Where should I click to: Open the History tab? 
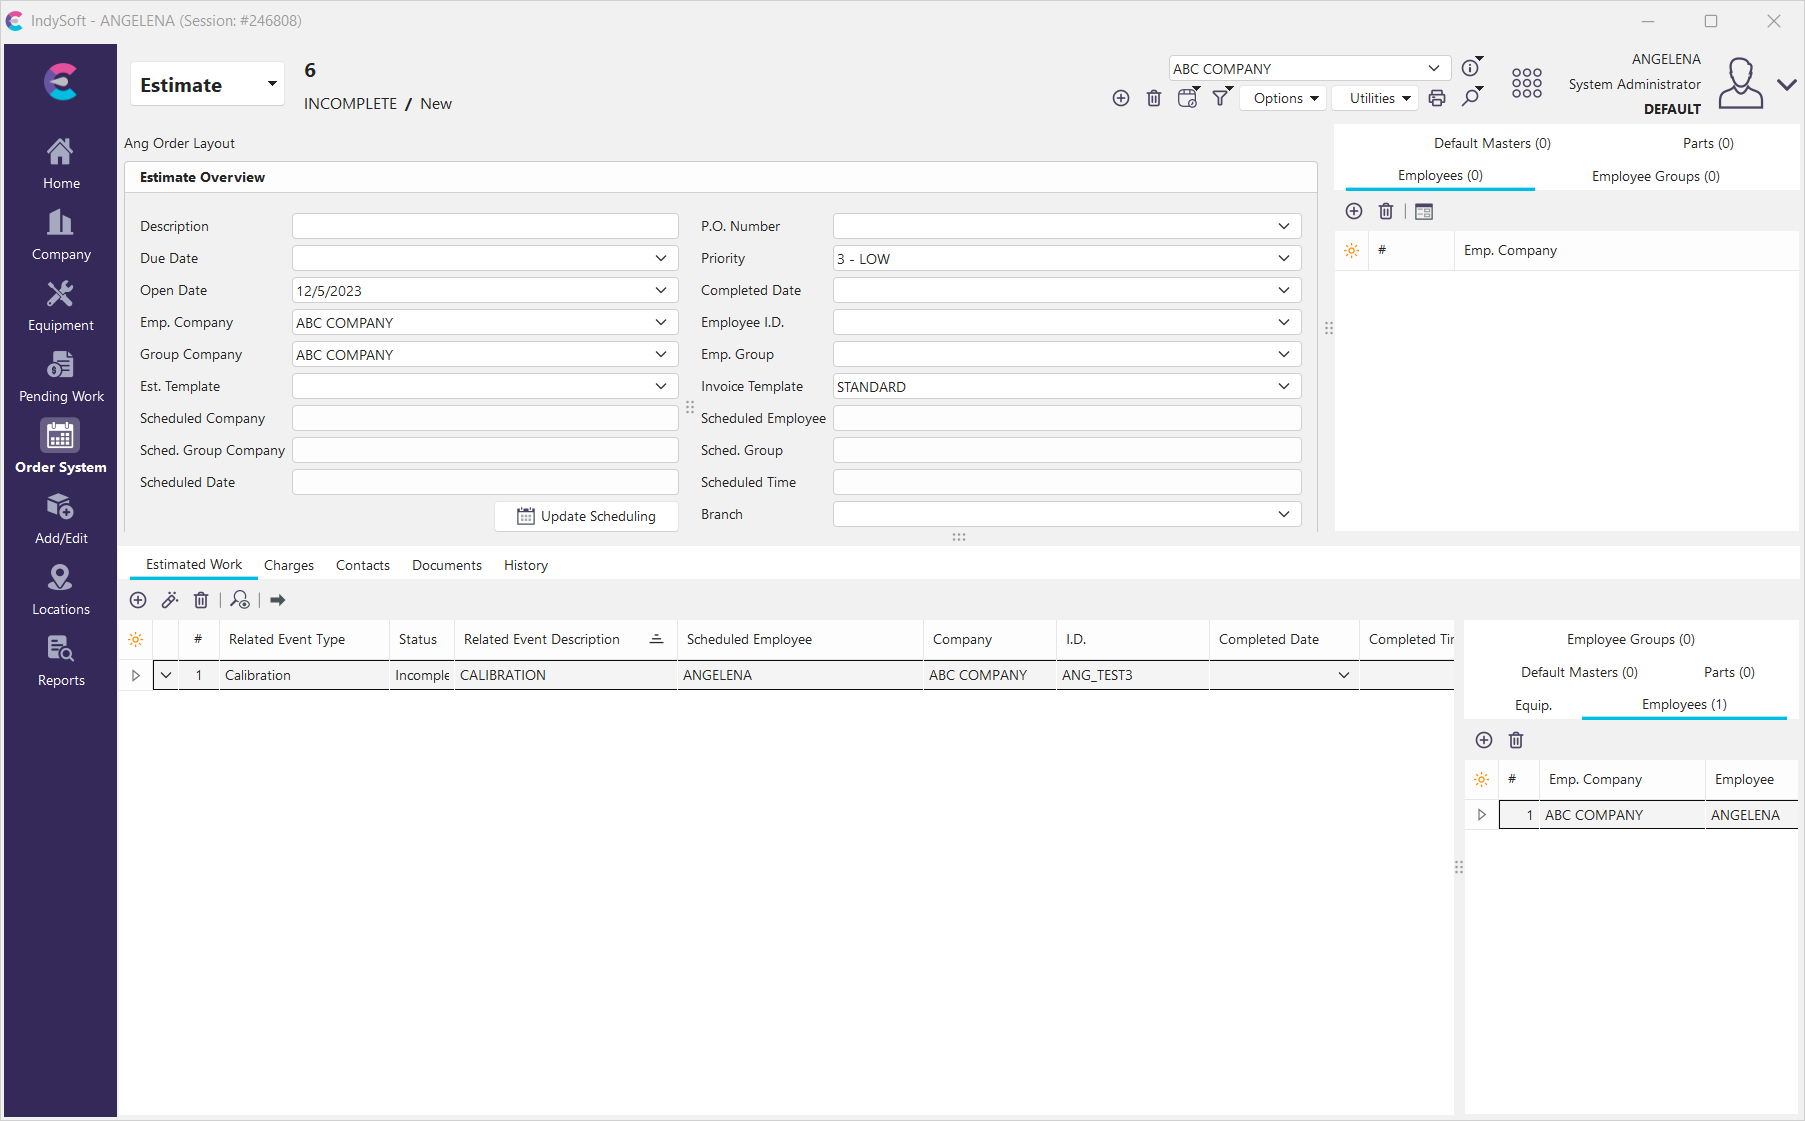pos(525,566)
